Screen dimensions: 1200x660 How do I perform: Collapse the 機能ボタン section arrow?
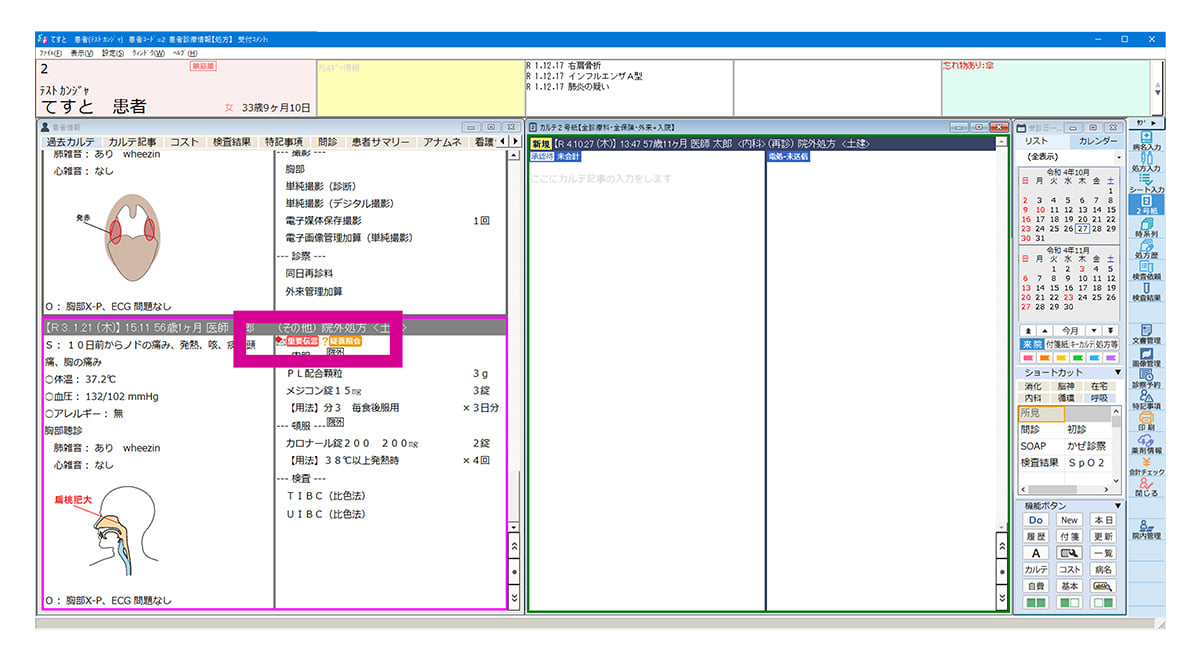[x=1117, y=506]
